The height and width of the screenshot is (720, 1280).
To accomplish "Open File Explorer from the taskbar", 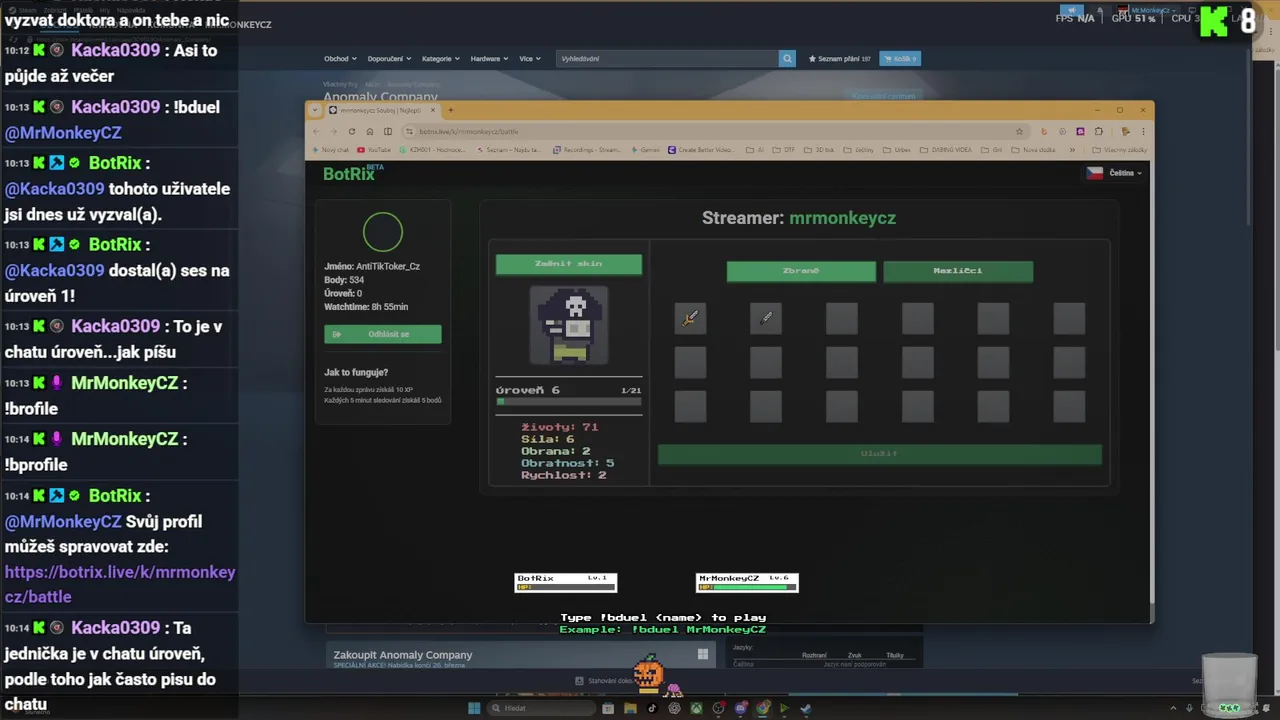I will point(630,708).
